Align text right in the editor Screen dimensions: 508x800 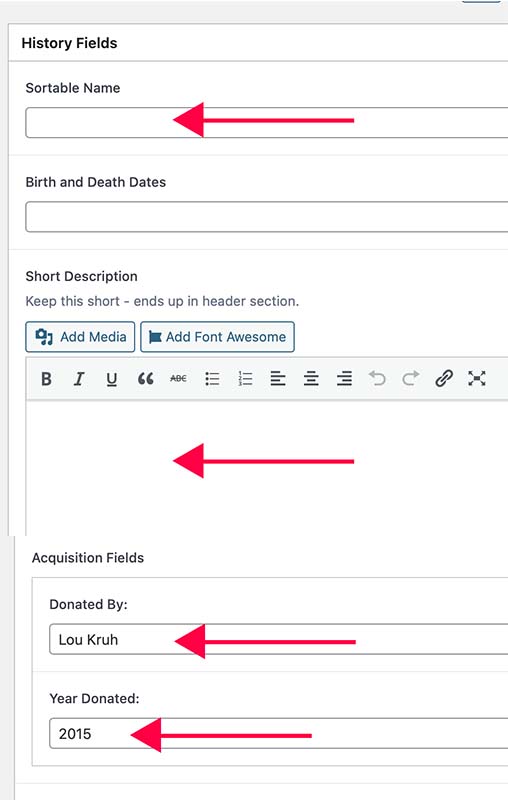click(344, 379)
